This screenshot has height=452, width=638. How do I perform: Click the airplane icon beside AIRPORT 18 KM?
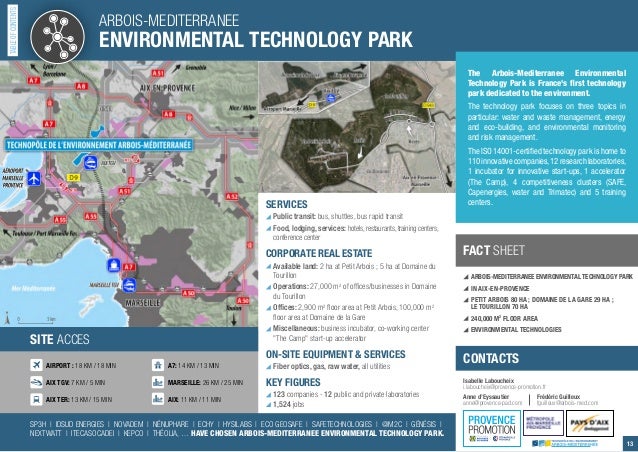click(x=36, y=365)
